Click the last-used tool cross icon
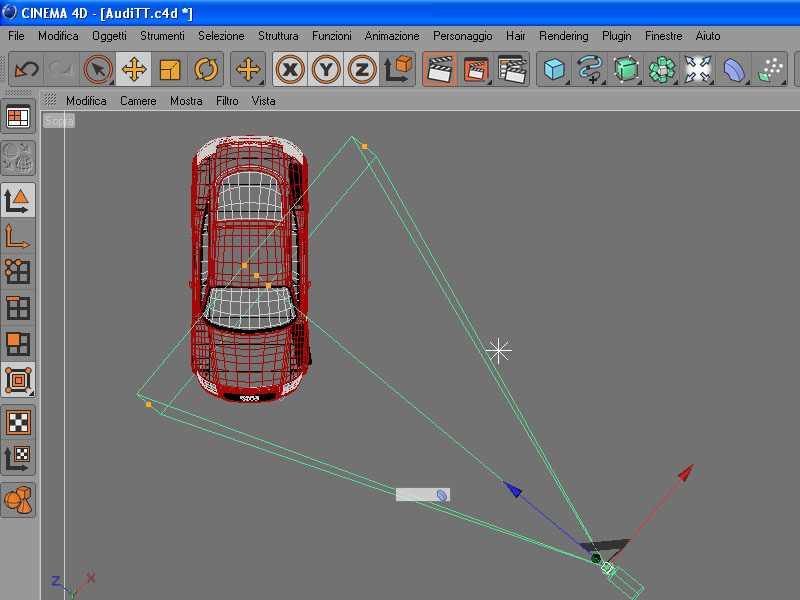Screen dimensions: 800x600 coord(248,69)
